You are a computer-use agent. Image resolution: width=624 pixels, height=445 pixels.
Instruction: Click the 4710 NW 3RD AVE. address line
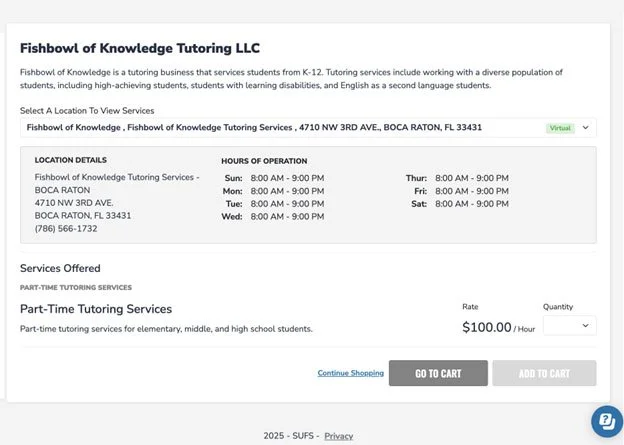tap(74, 203)
